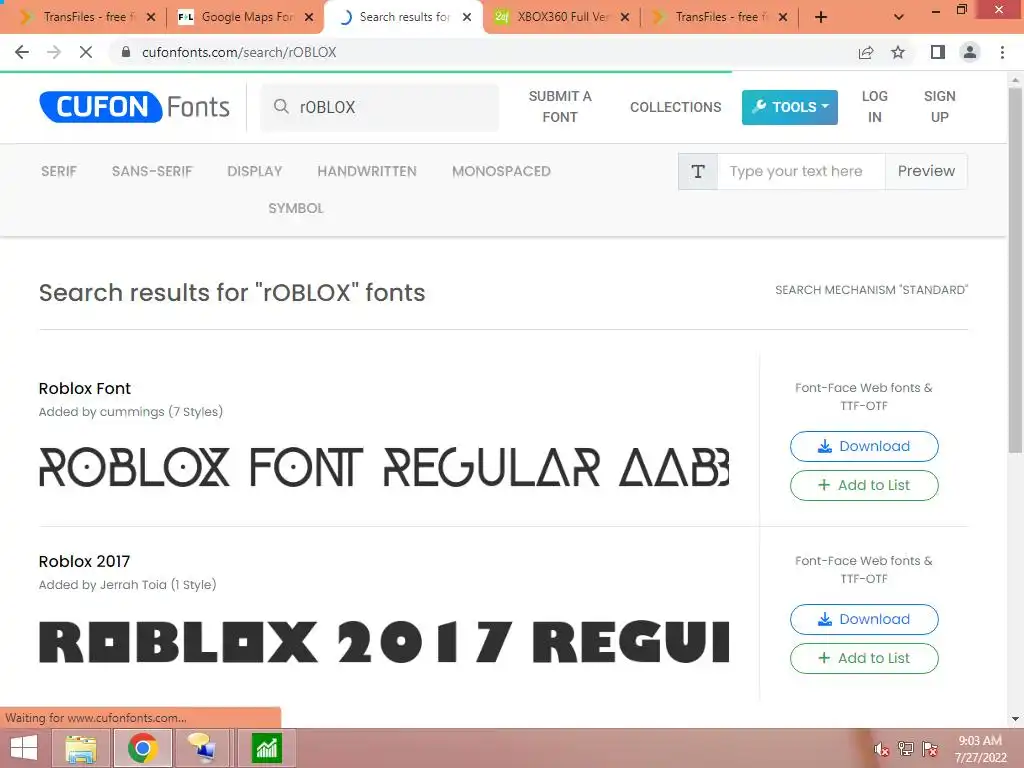Open a new tab with the plus button
The width and height of the screenshot is (1024, 768).
click(x=821, y=17)
